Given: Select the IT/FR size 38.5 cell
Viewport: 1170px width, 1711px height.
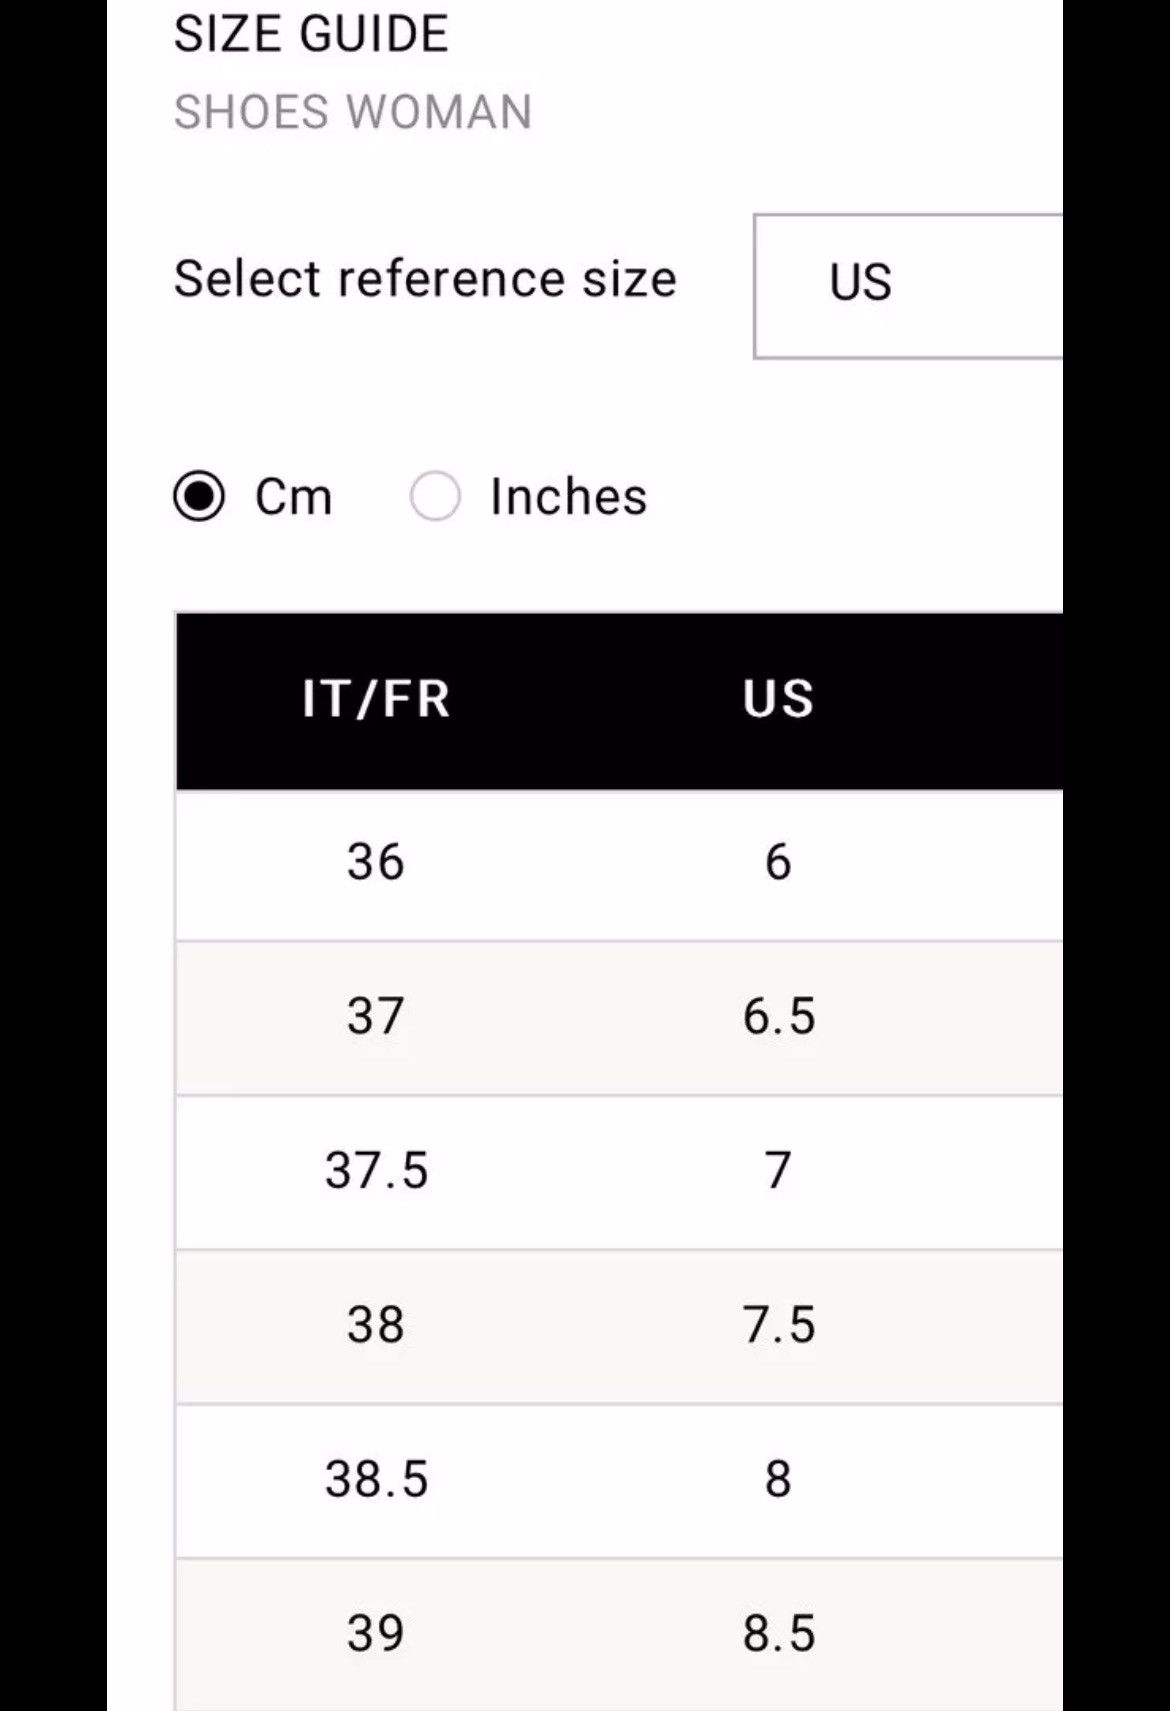Looking at the screenshot, I should (x=376, y=1479).
